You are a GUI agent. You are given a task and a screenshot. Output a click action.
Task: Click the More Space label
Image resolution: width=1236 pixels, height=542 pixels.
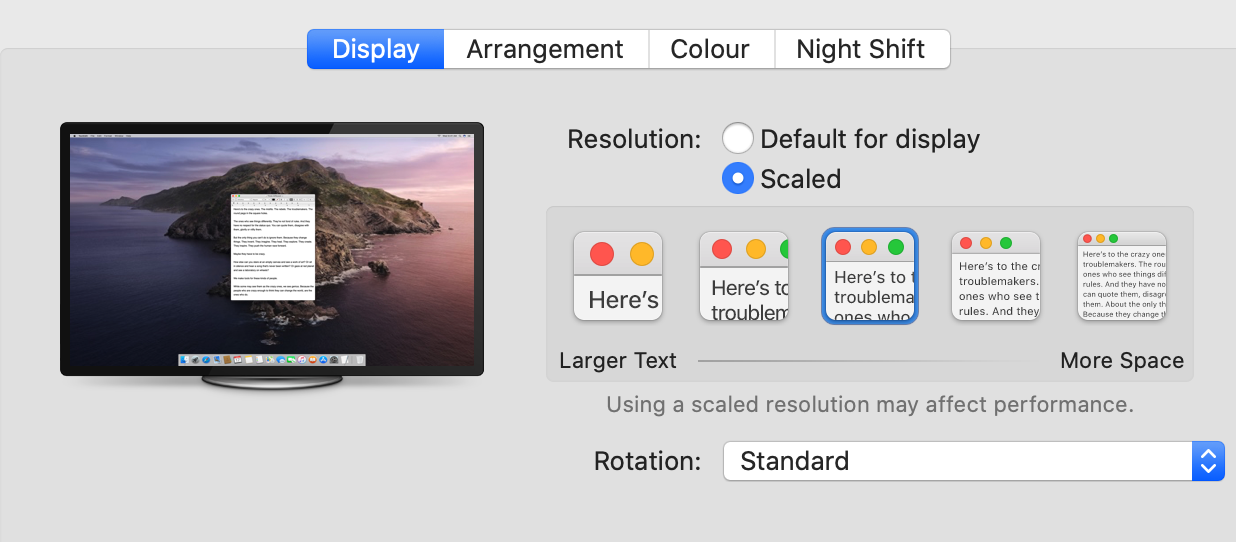pos(1122,361)
